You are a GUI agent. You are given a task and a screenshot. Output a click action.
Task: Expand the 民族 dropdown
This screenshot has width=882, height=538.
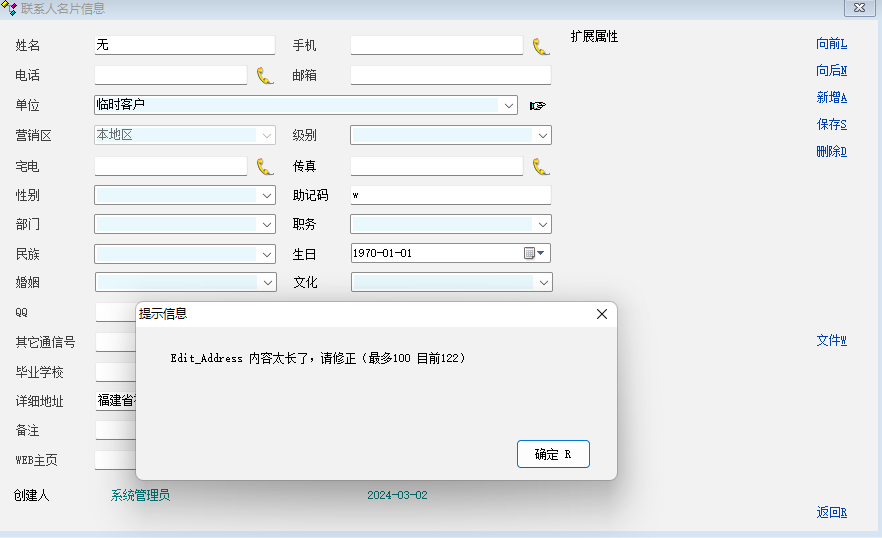[266, 255]
